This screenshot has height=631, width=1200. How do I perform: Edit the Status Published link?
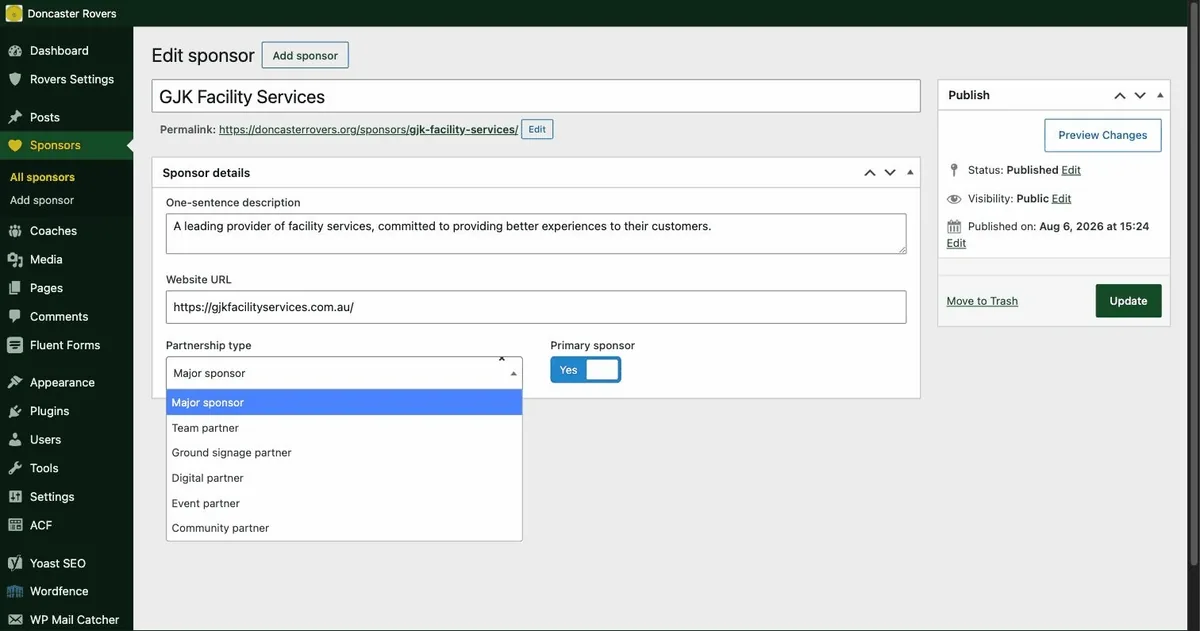coord(1071,170)
